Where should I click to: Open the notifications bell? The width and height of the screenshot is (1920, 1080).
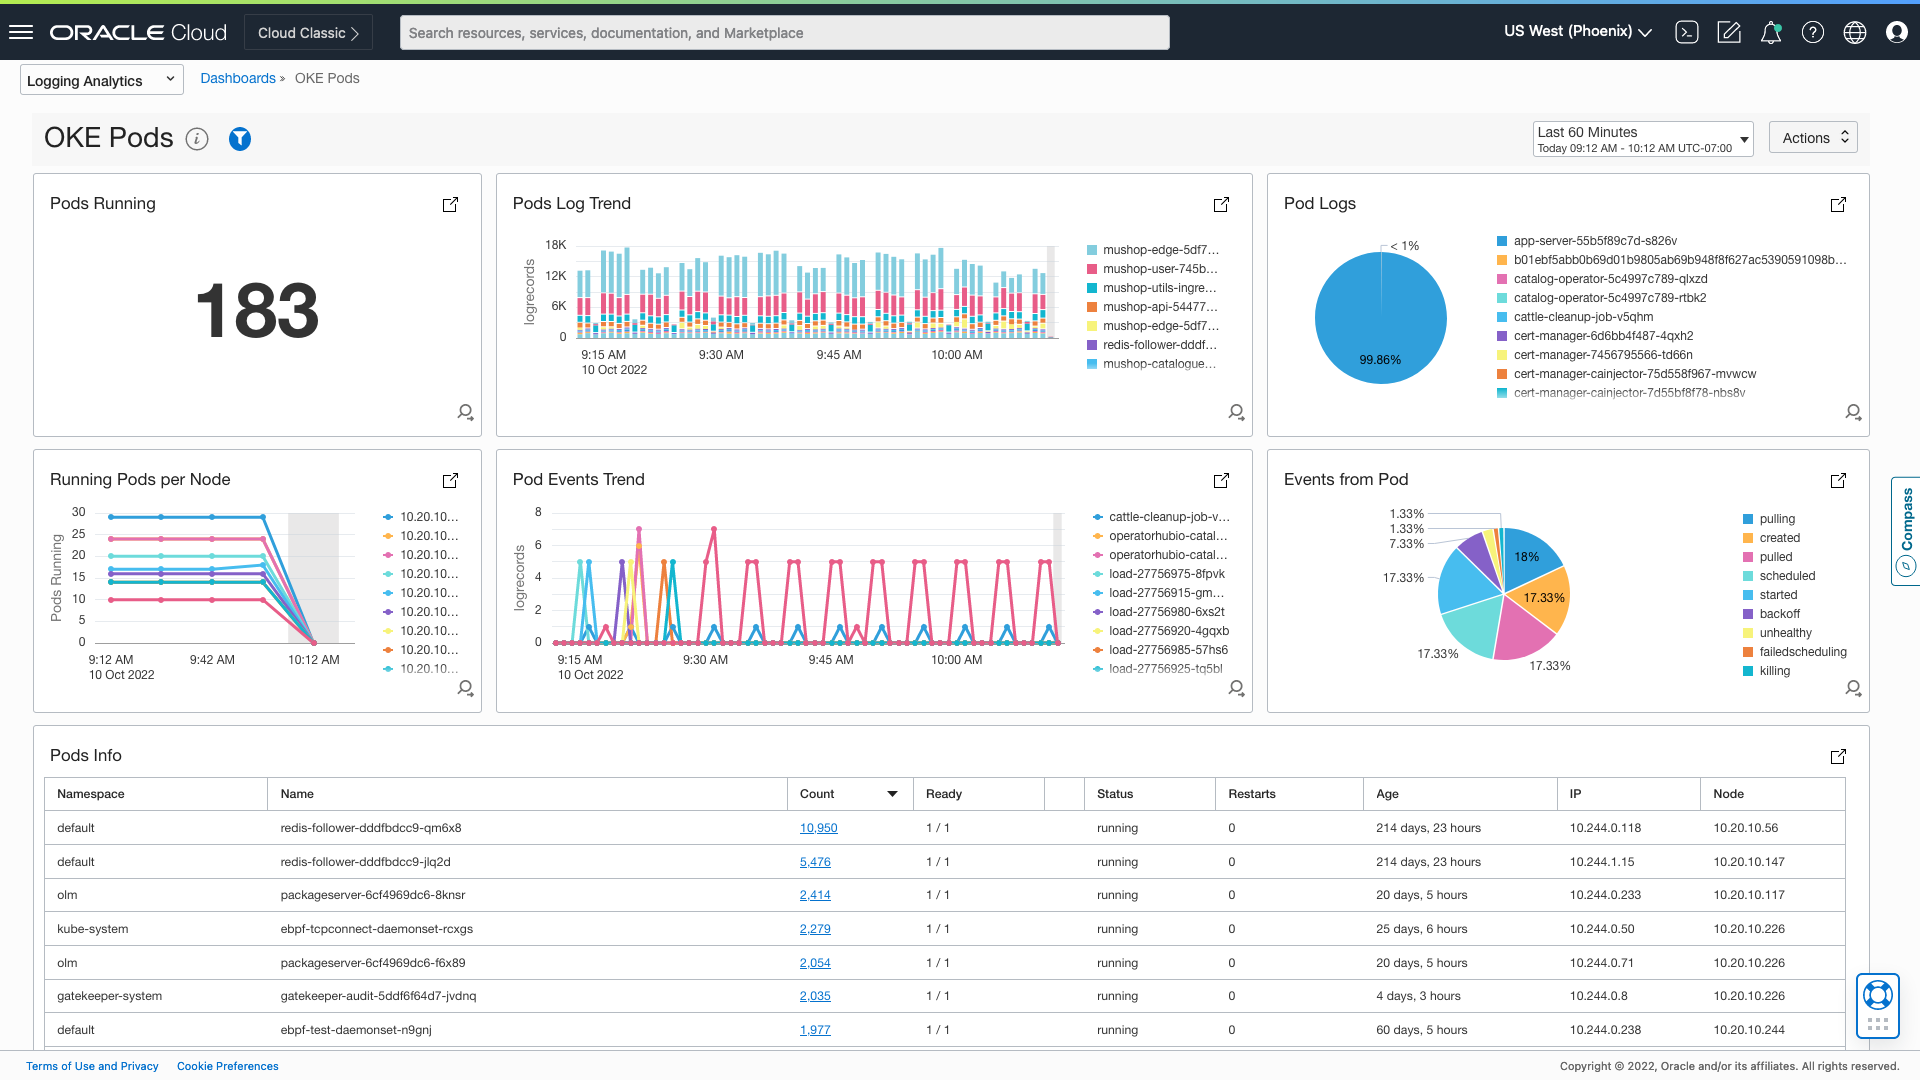click(1771, 32)
